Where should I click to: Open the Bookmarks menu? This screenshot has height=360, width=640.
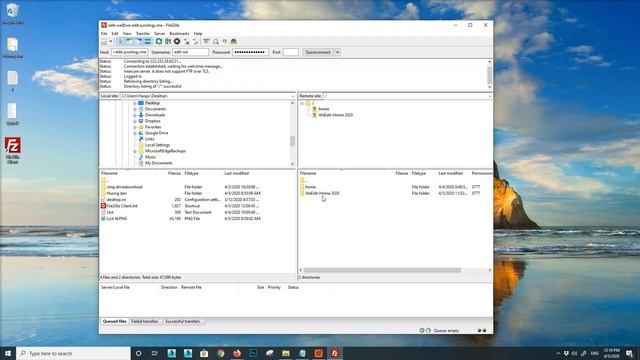point(179,33)
